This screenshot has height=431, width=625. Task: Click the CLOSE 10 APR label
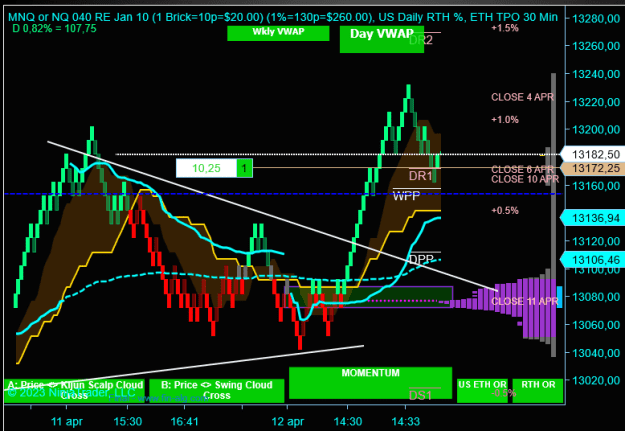pos(525,179)
